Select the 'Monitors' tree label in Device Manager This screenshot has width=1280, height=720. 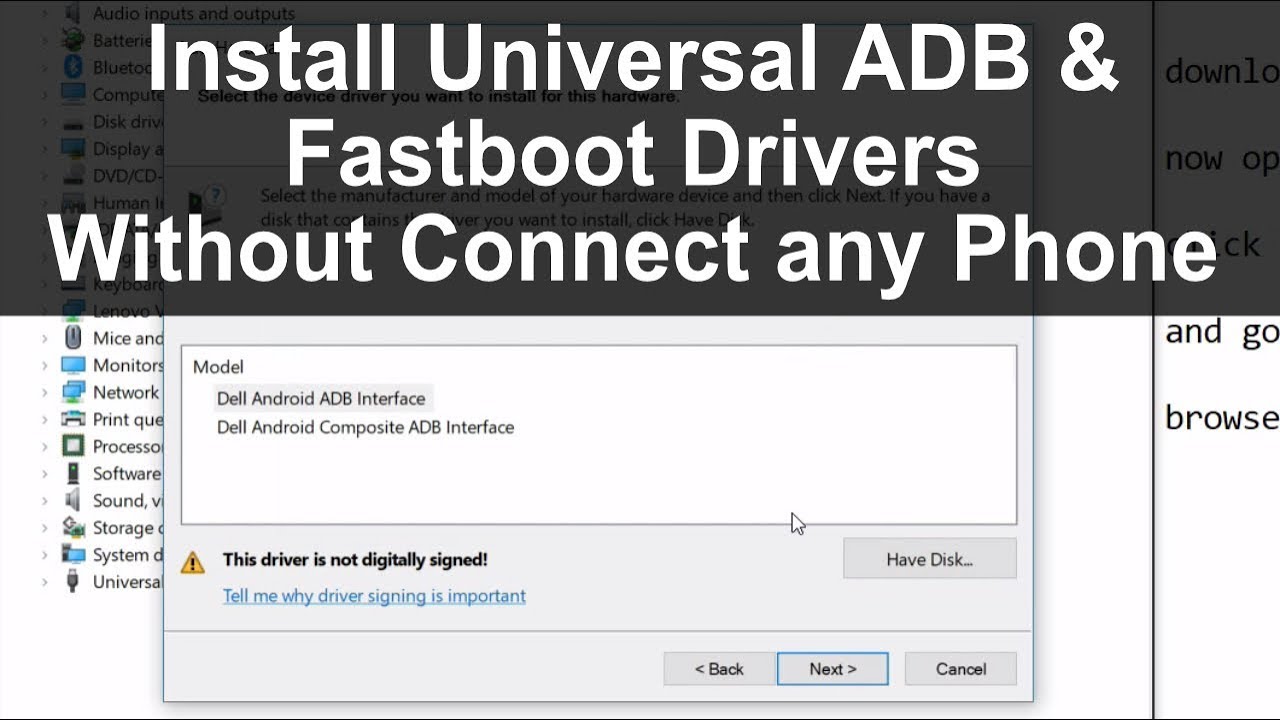pyautogui.click(x=128, y=365)
